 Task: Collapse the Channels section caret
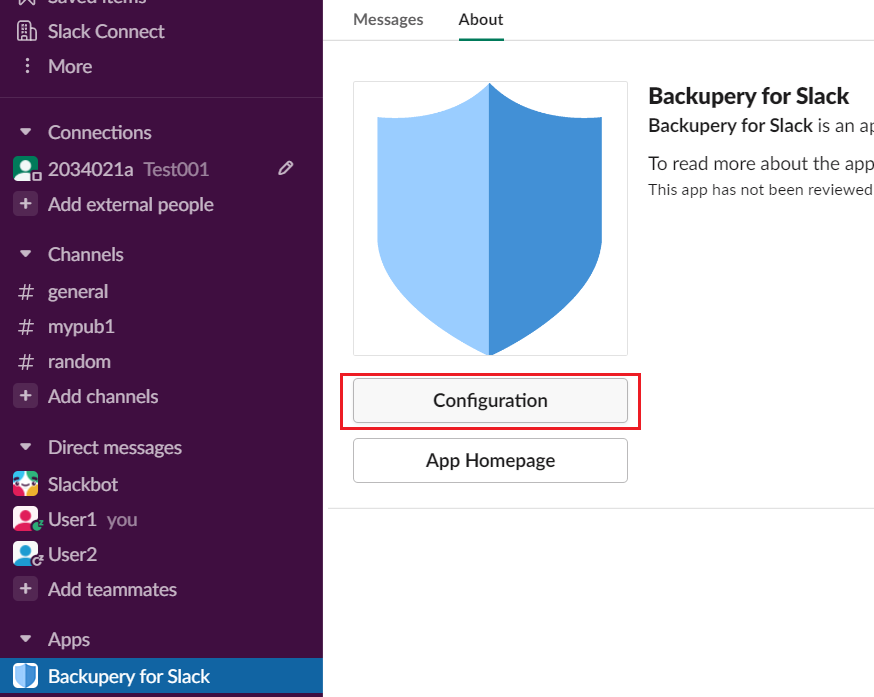click(x=26, y=254)
